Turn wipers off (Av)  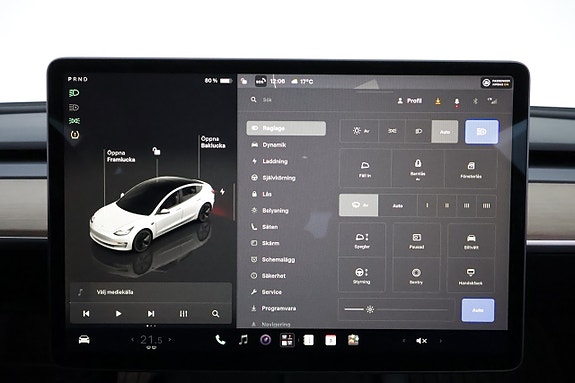[x=359, y=205]
